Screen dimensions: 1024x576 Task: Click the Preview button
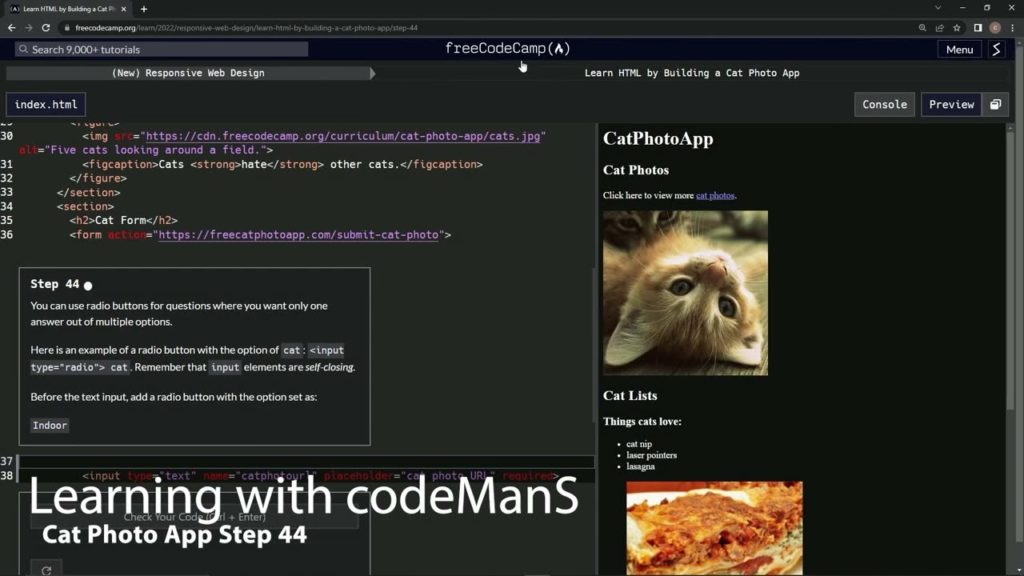(x=950, y=104)
